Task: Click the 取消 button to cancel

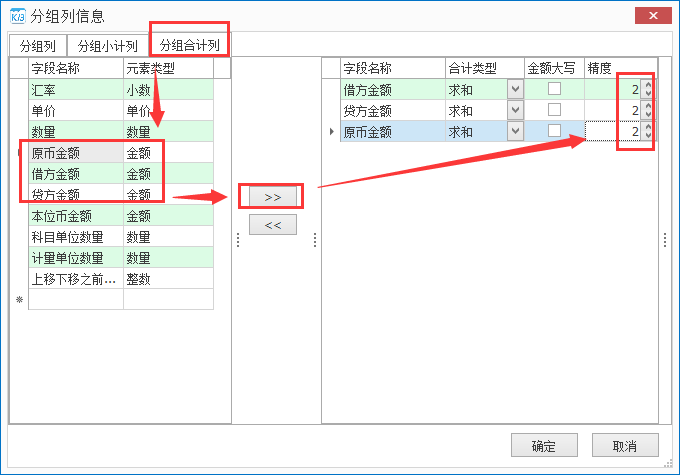Action: (x=625, y=446)
